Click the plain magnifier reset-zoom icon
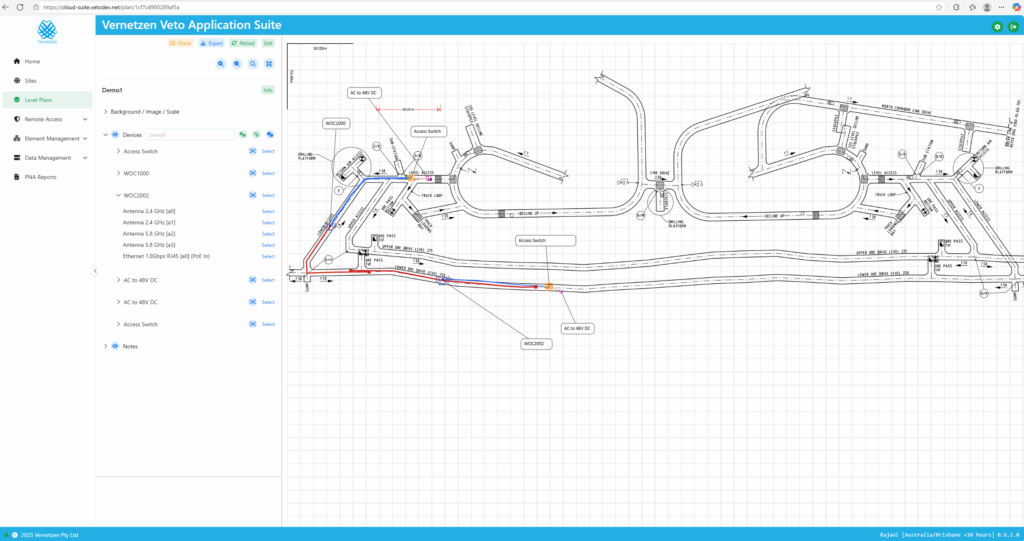1024x541 pixels. click(253, 64)
